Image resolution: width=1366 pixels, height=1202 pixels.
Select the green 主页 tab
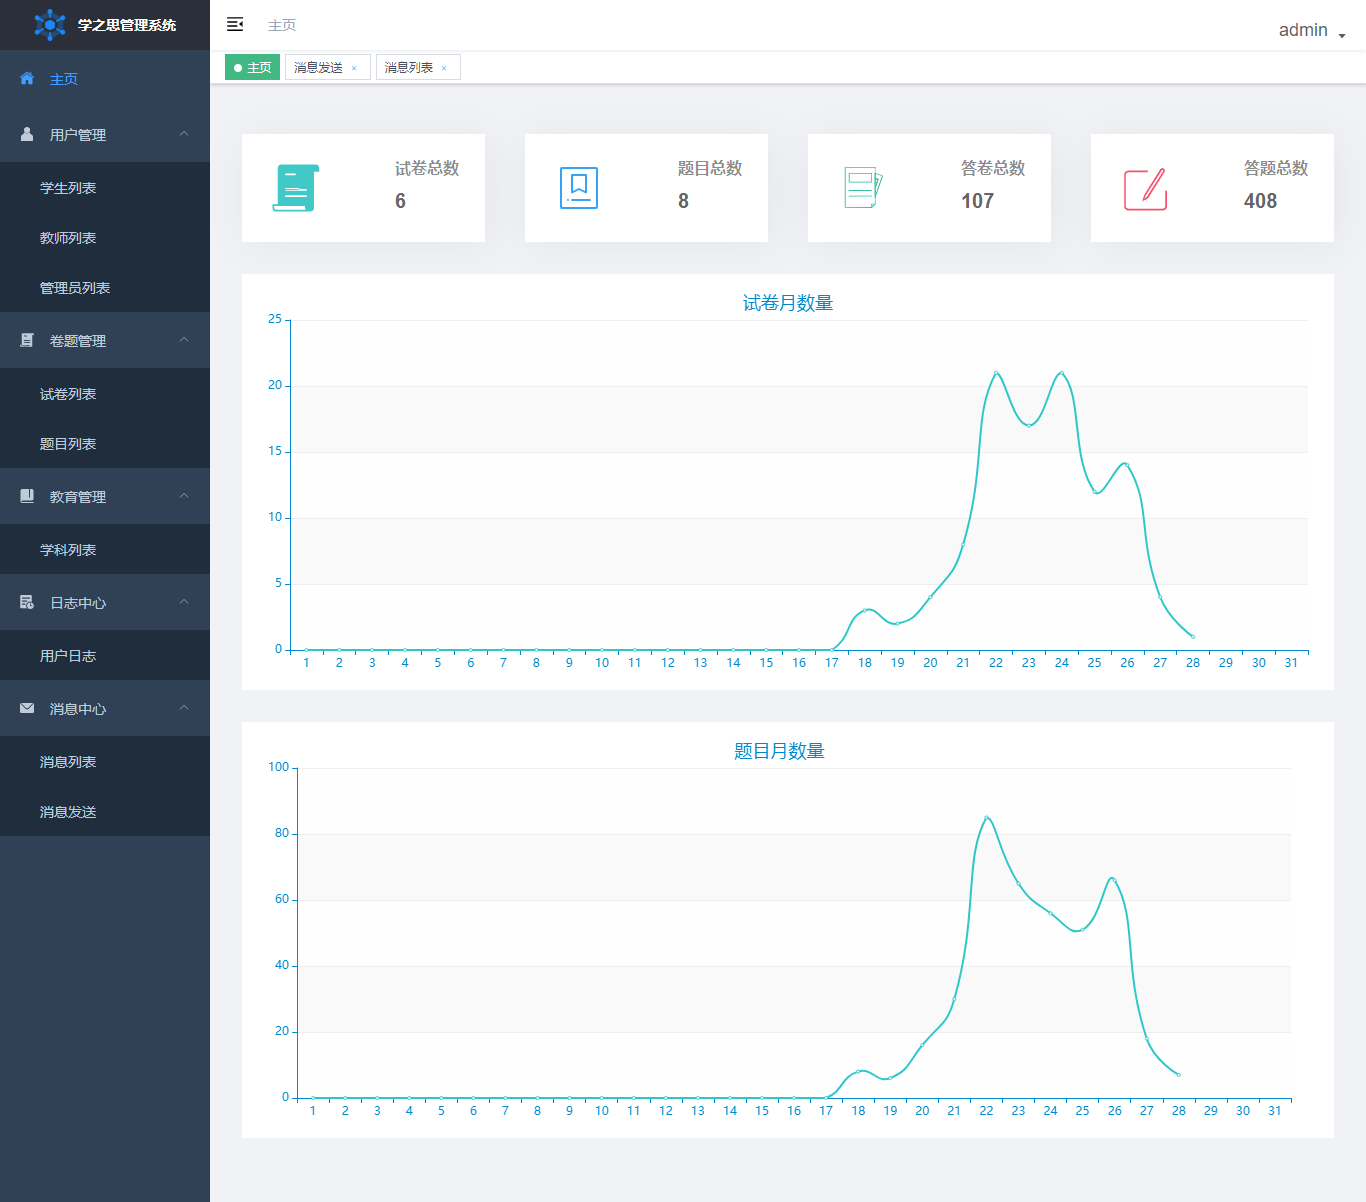pos(252,68)
